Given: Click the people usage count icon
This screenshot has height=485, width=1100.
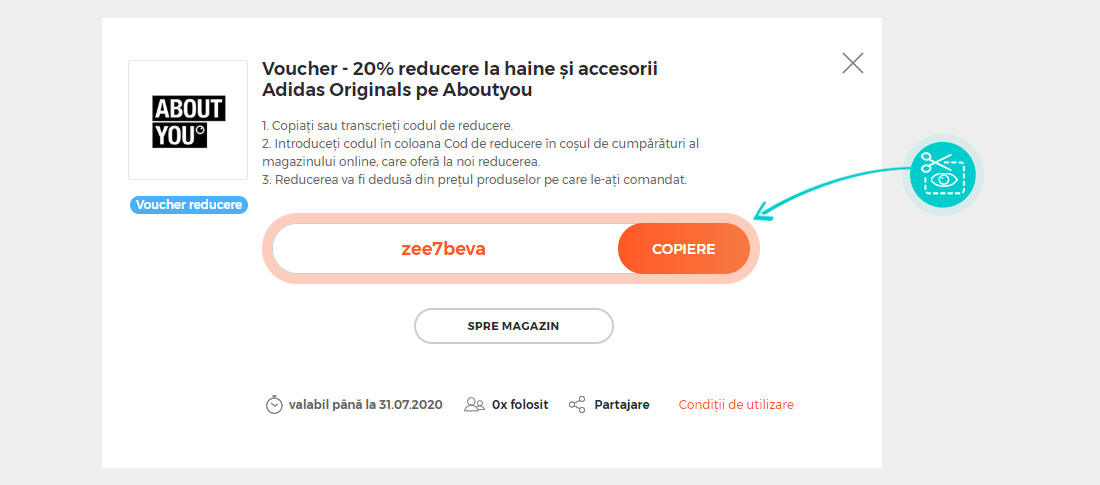Looking at the screenshot, I should tap(474, 405).
